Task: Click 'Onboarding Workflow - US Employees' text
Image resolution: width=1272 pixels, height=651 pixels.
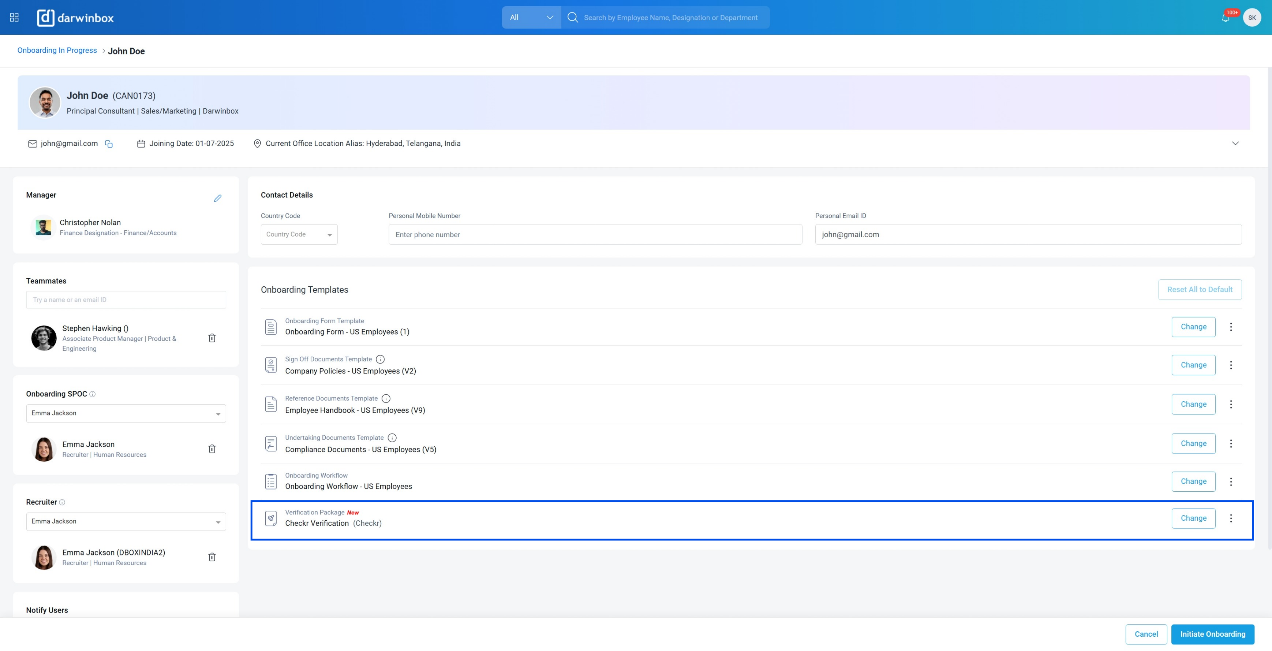Action: (349, 486)
